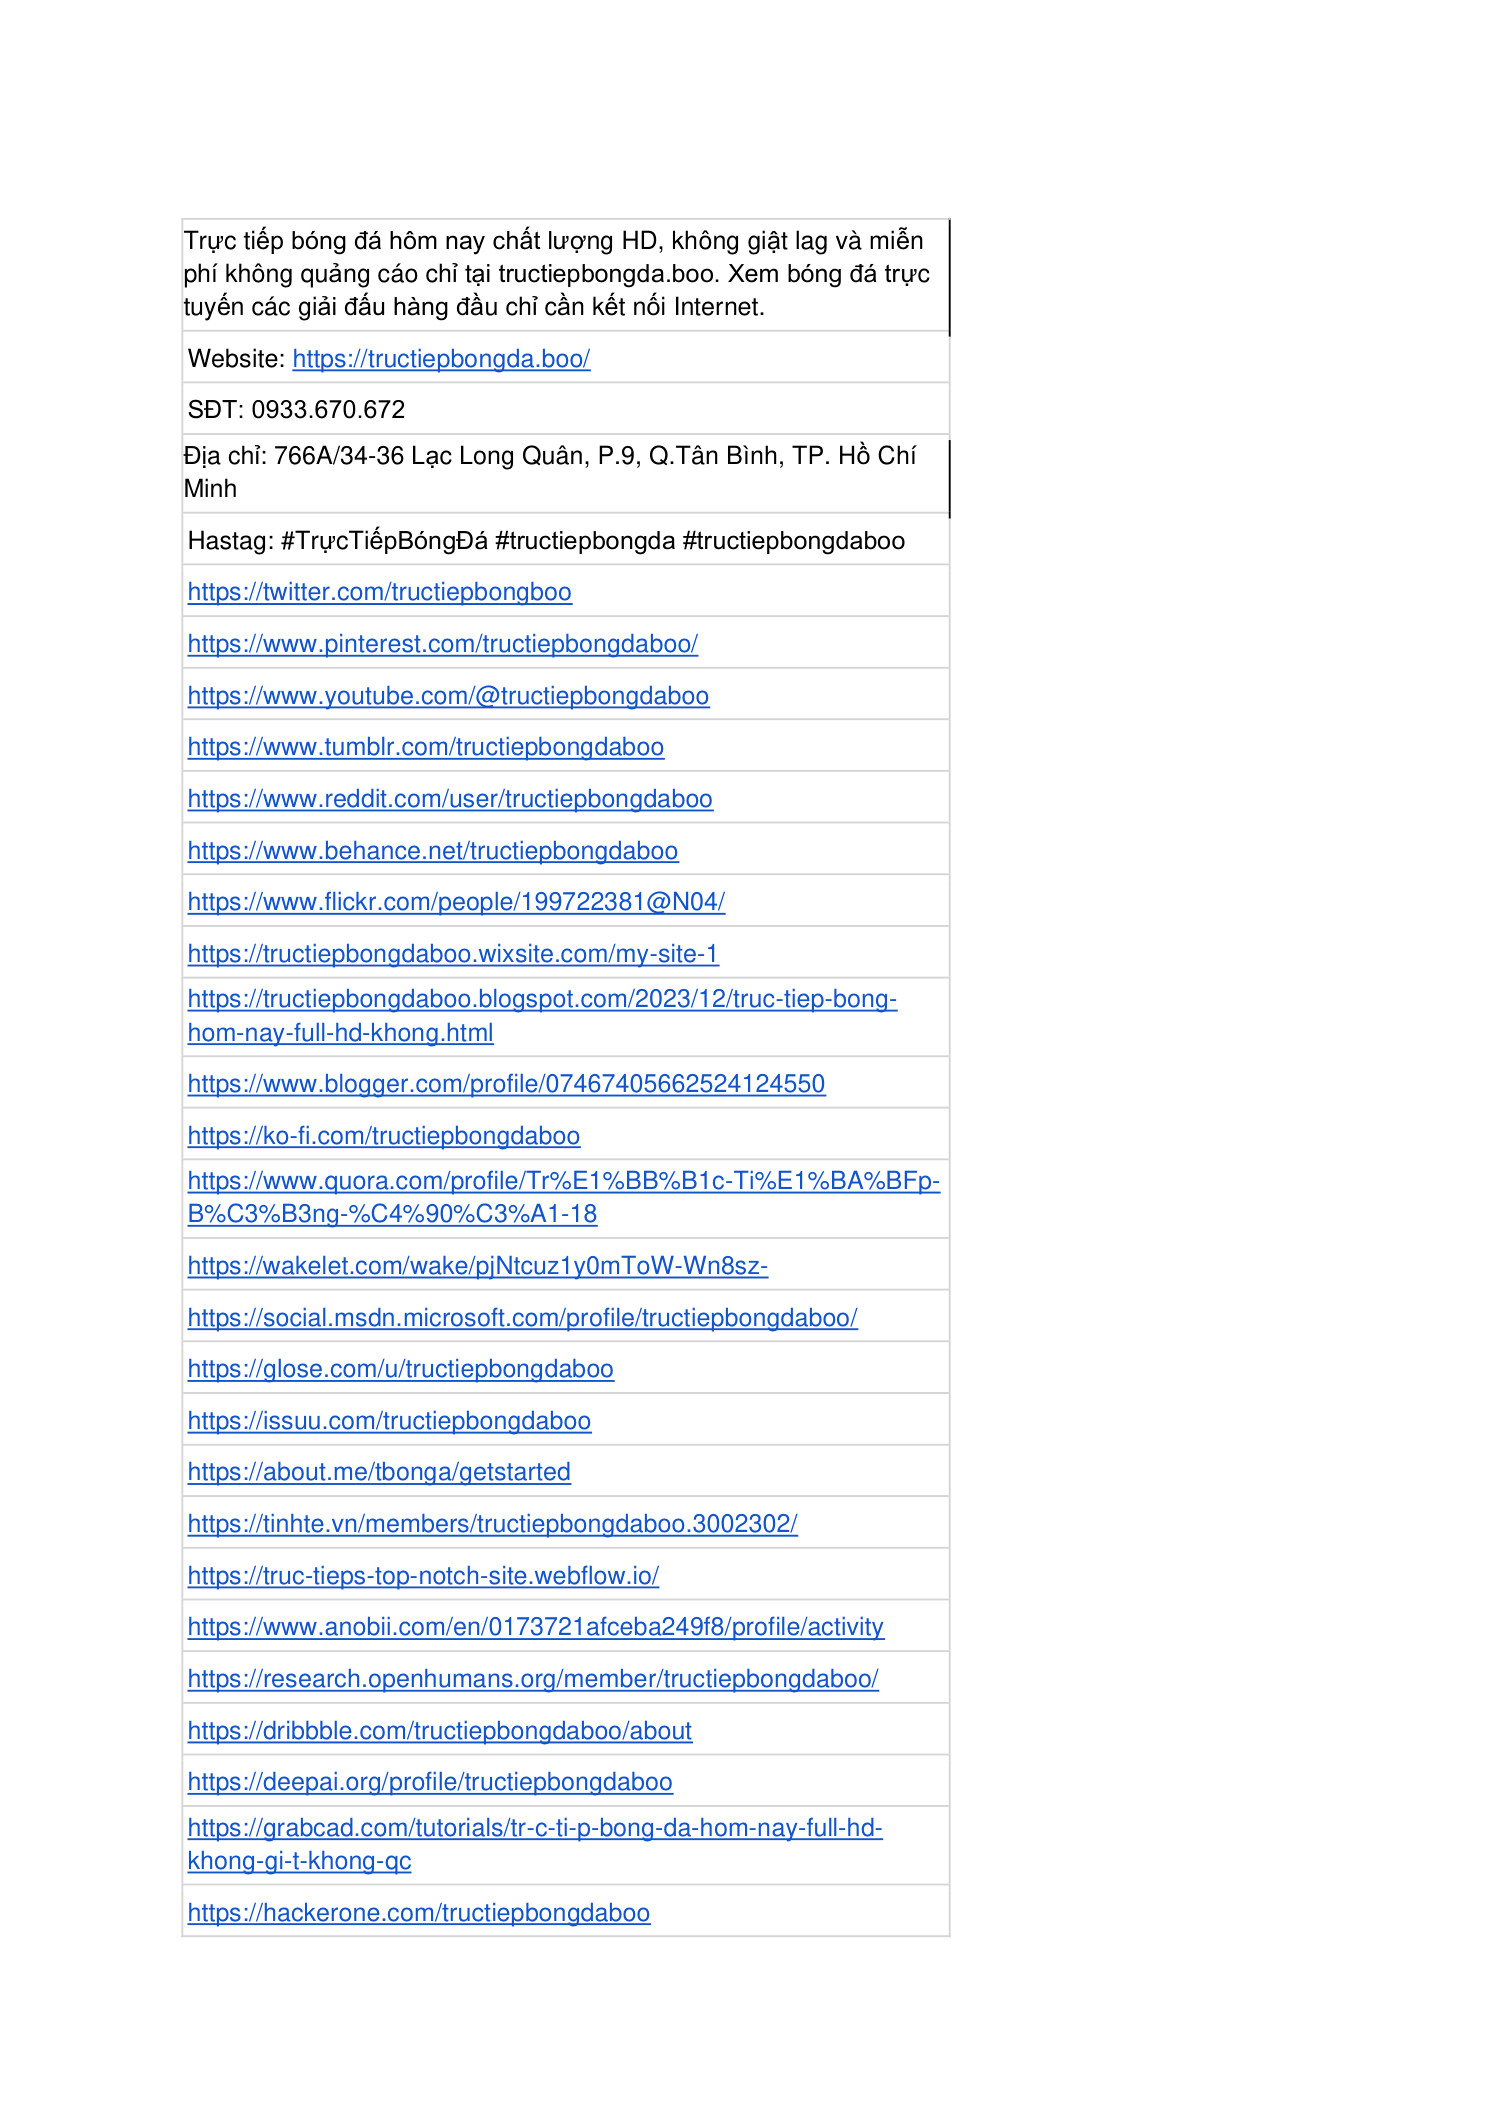Open the Wixsite my-site-1 link
Viewport: 1500px width, 2120px height.
click(x=453, y=954)
